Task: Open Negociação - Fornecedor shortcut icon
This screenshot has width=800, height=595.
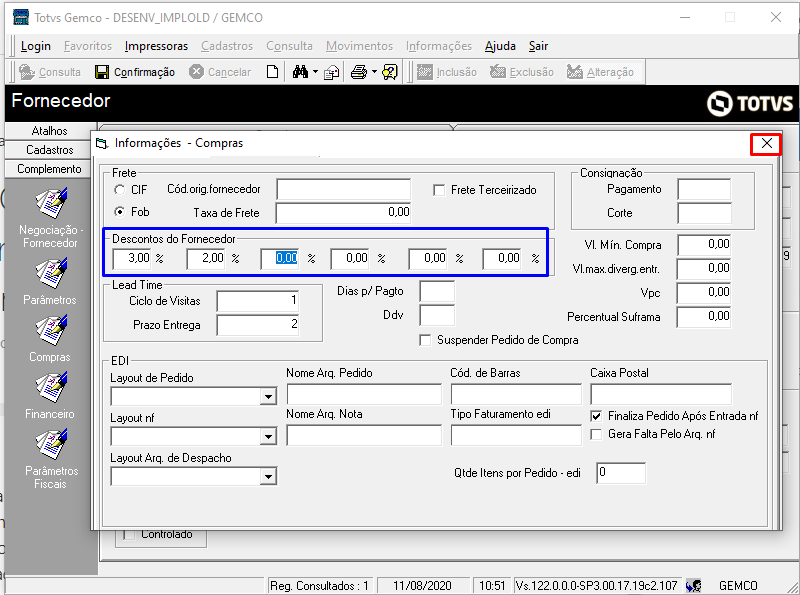Action: coord(52,203)
